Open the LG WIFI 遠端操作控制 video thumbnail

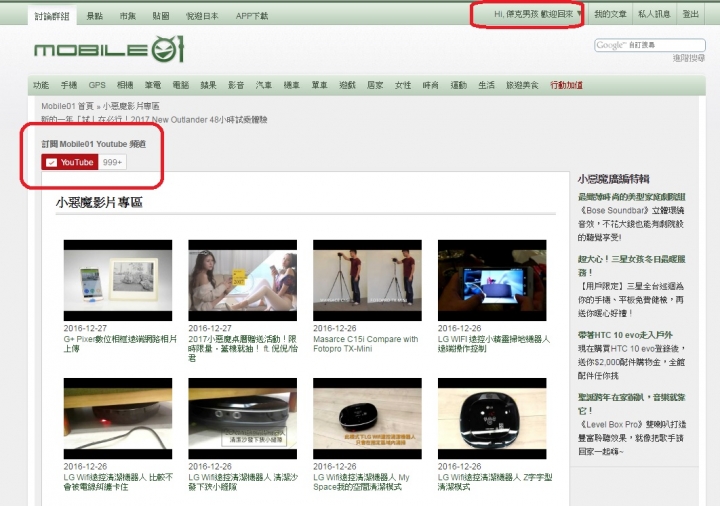[x=492, y=280]
